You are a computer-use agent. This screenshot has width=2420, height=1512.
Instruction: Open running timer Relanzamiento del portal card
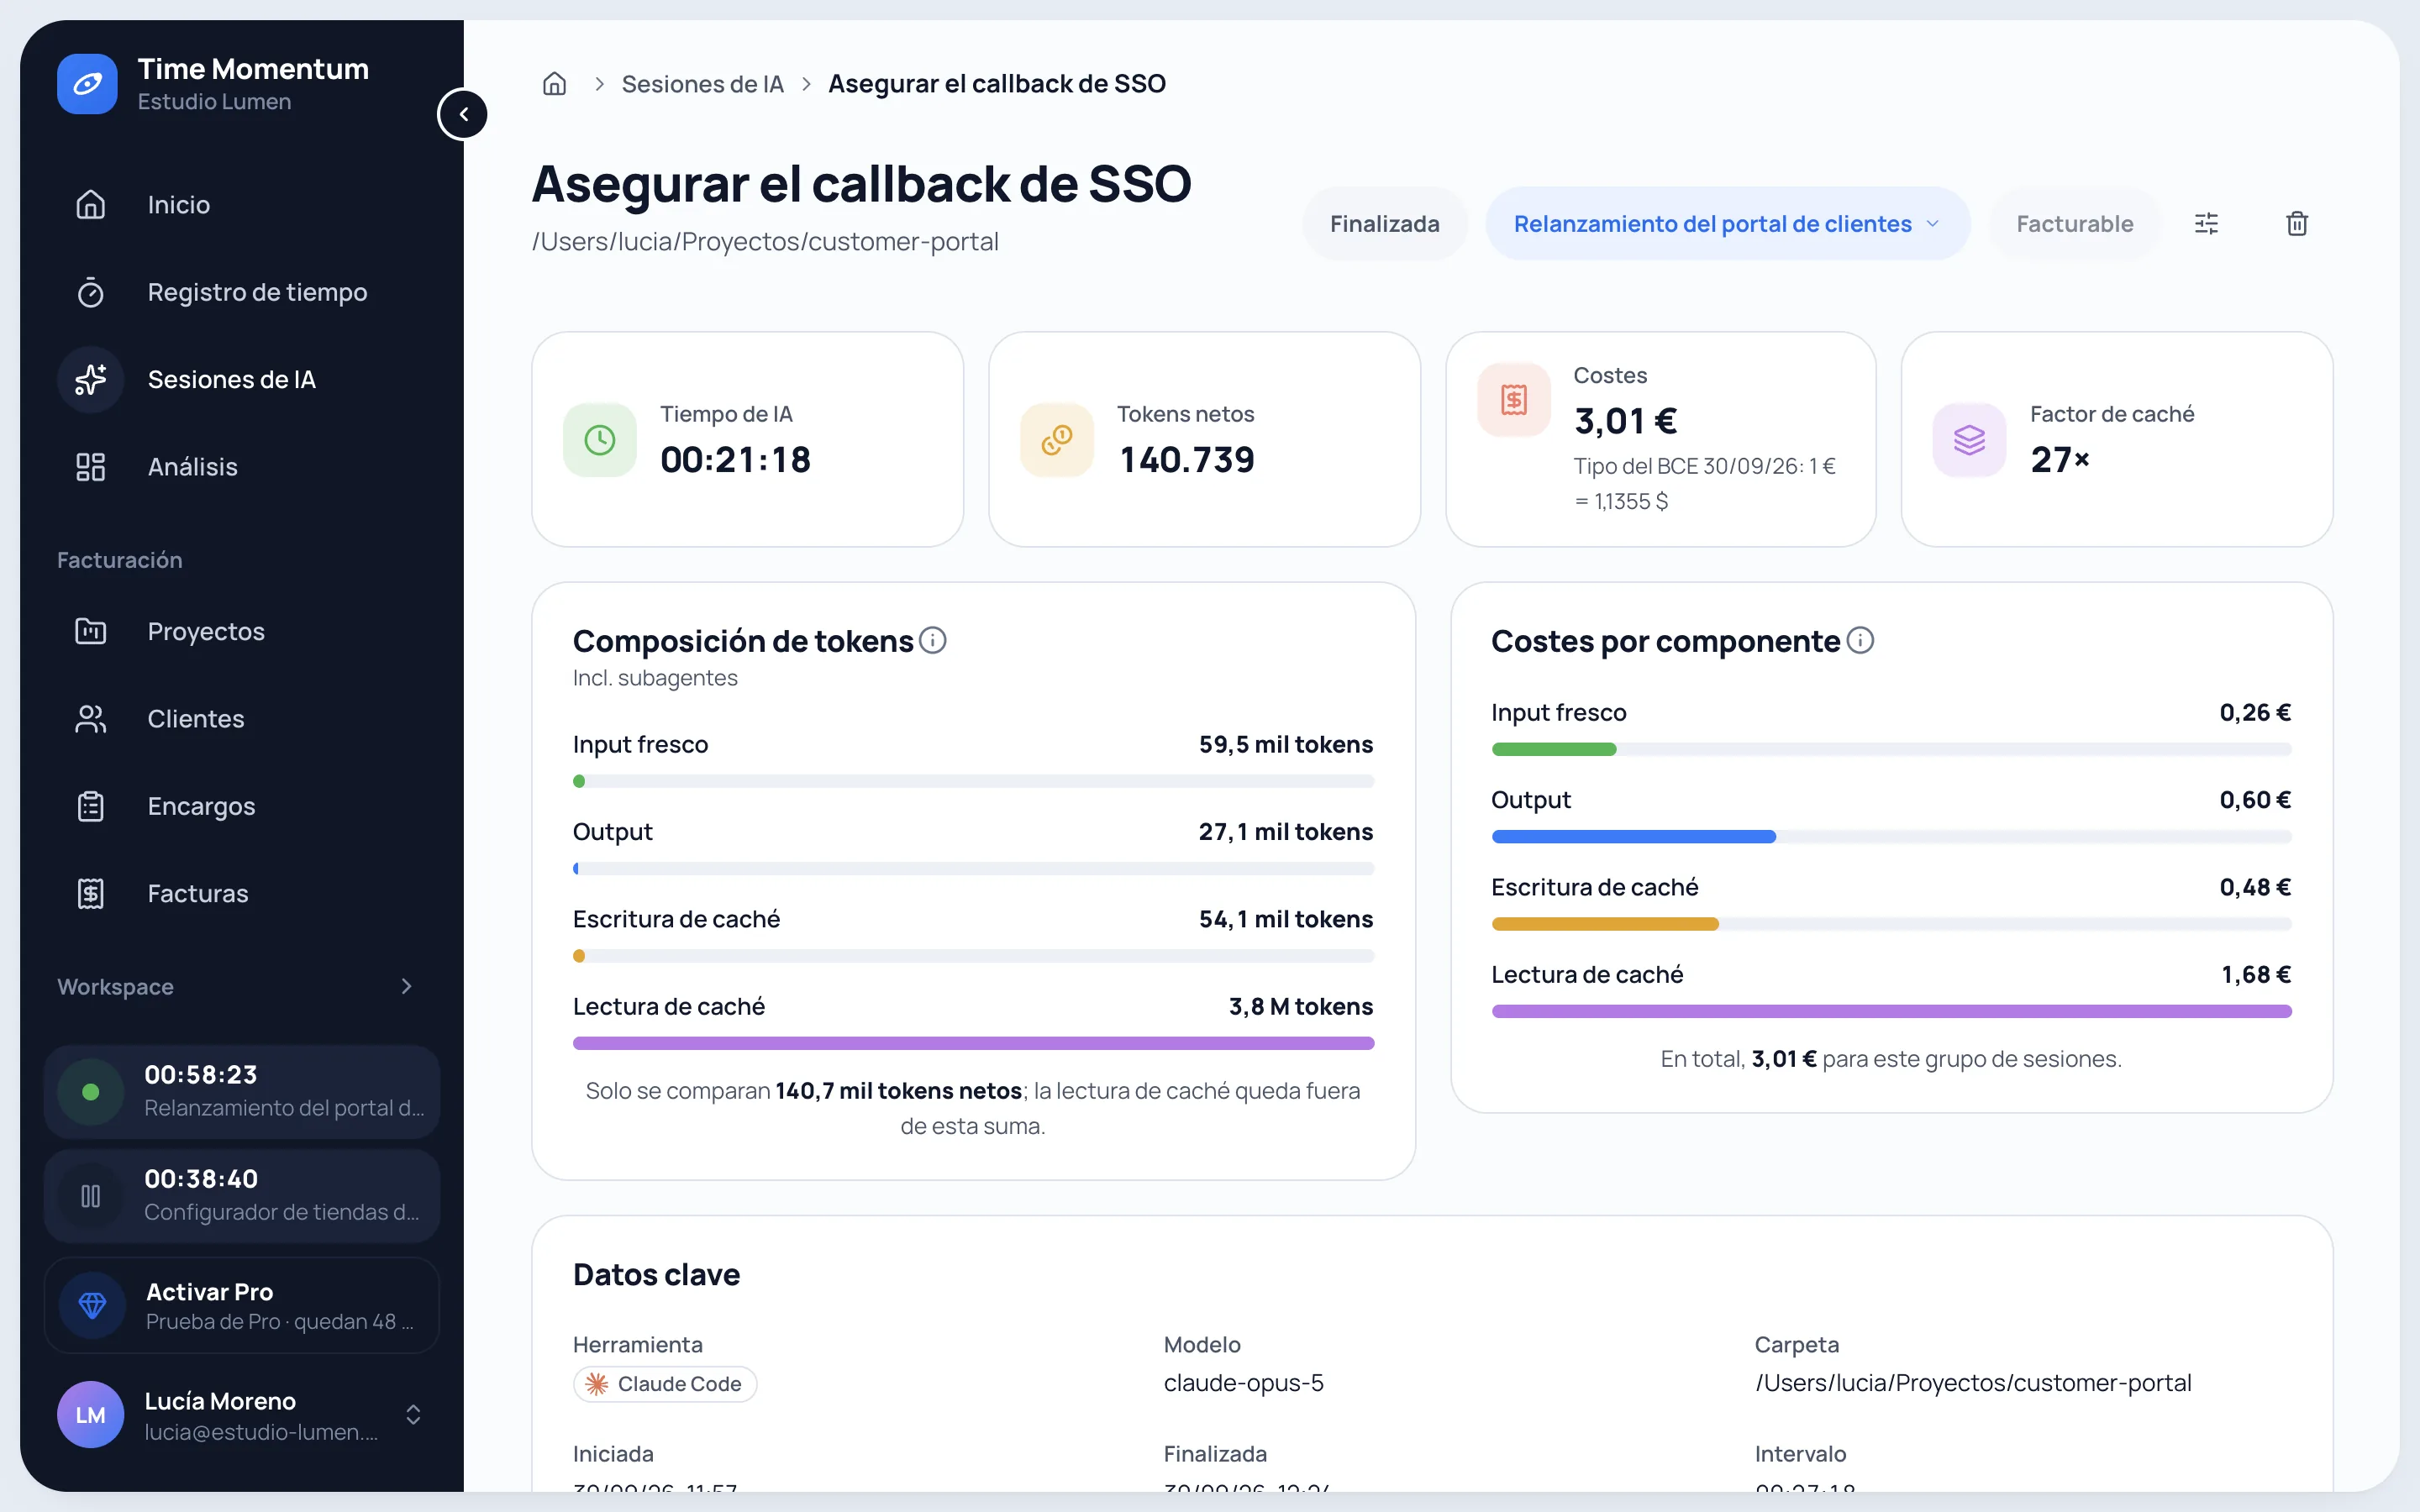242,1092
